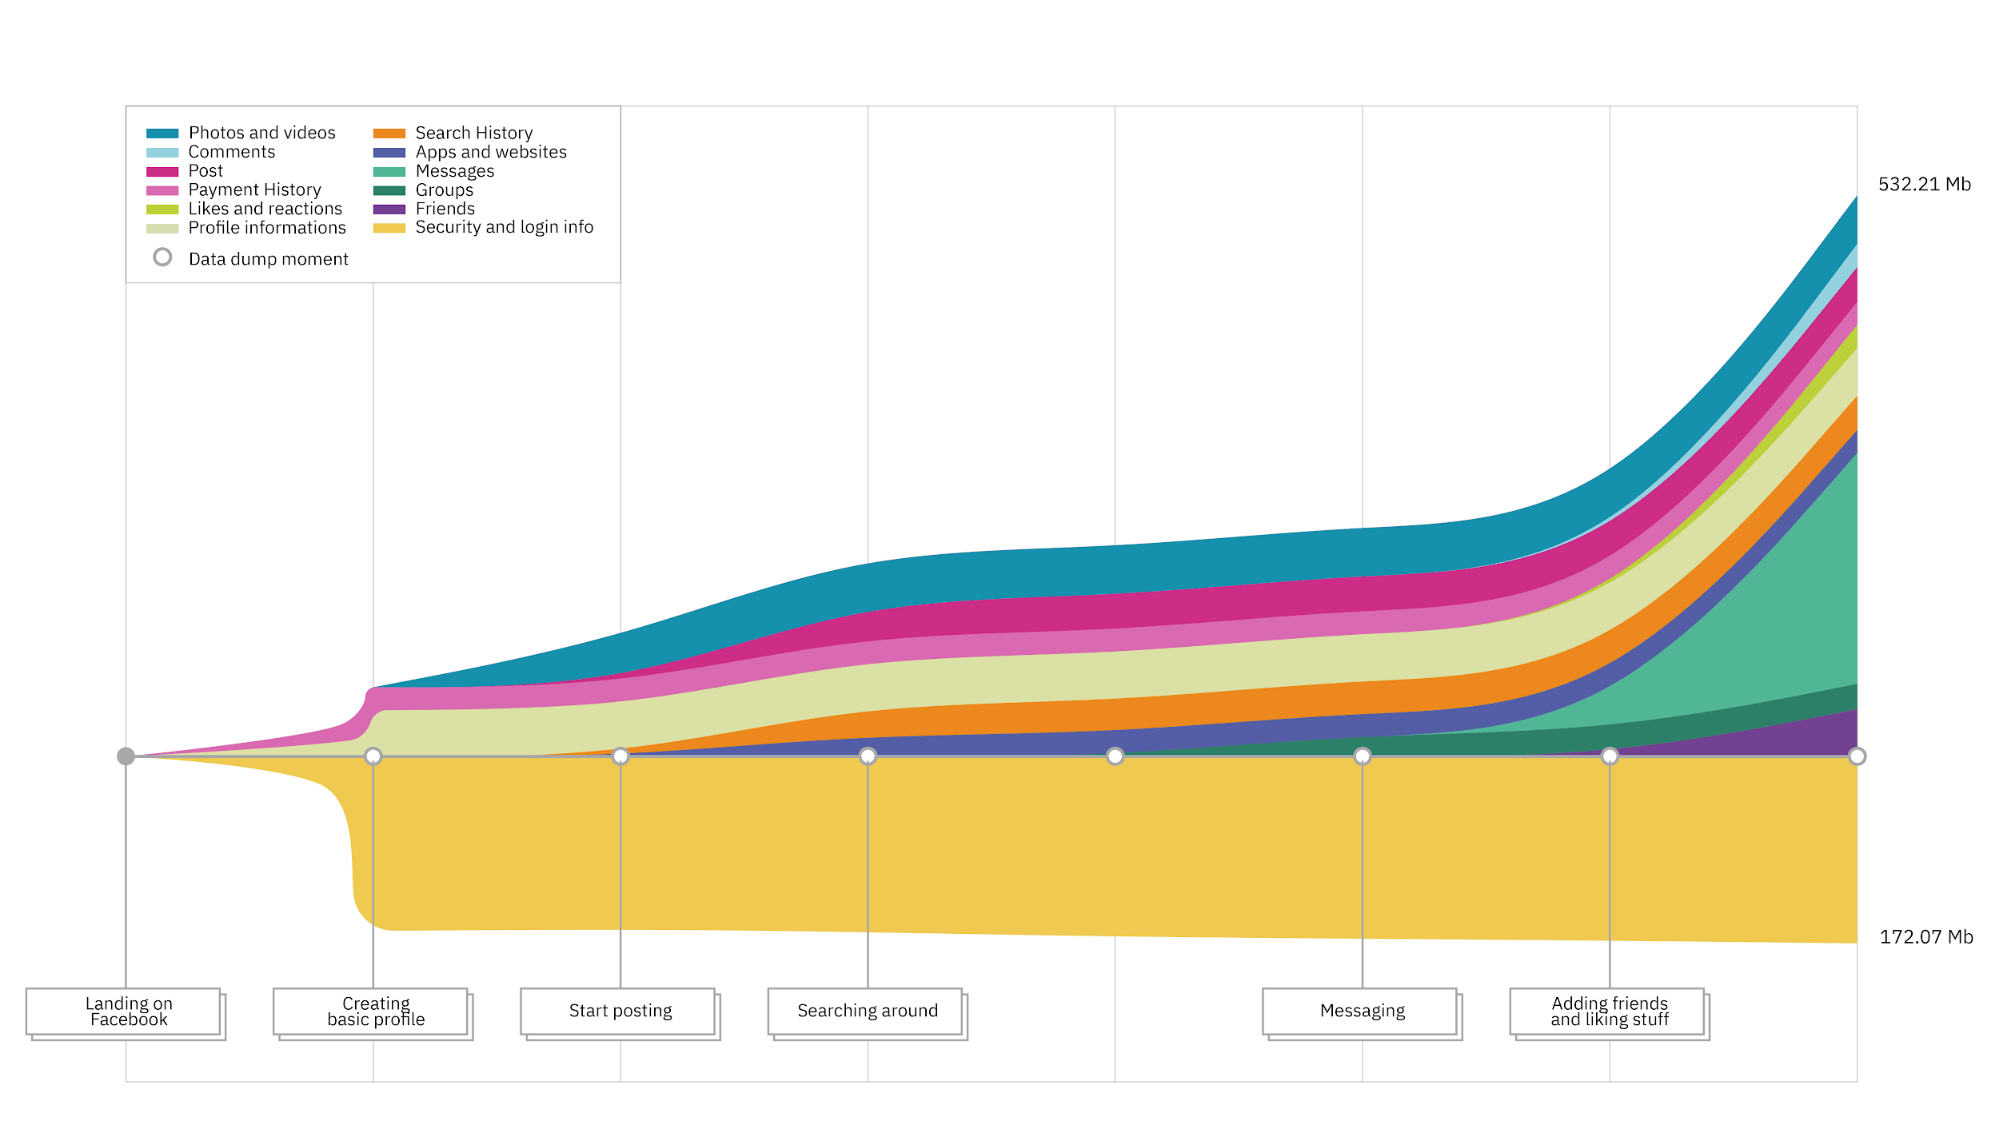Click the Messaging label box

[1360, 1012]
